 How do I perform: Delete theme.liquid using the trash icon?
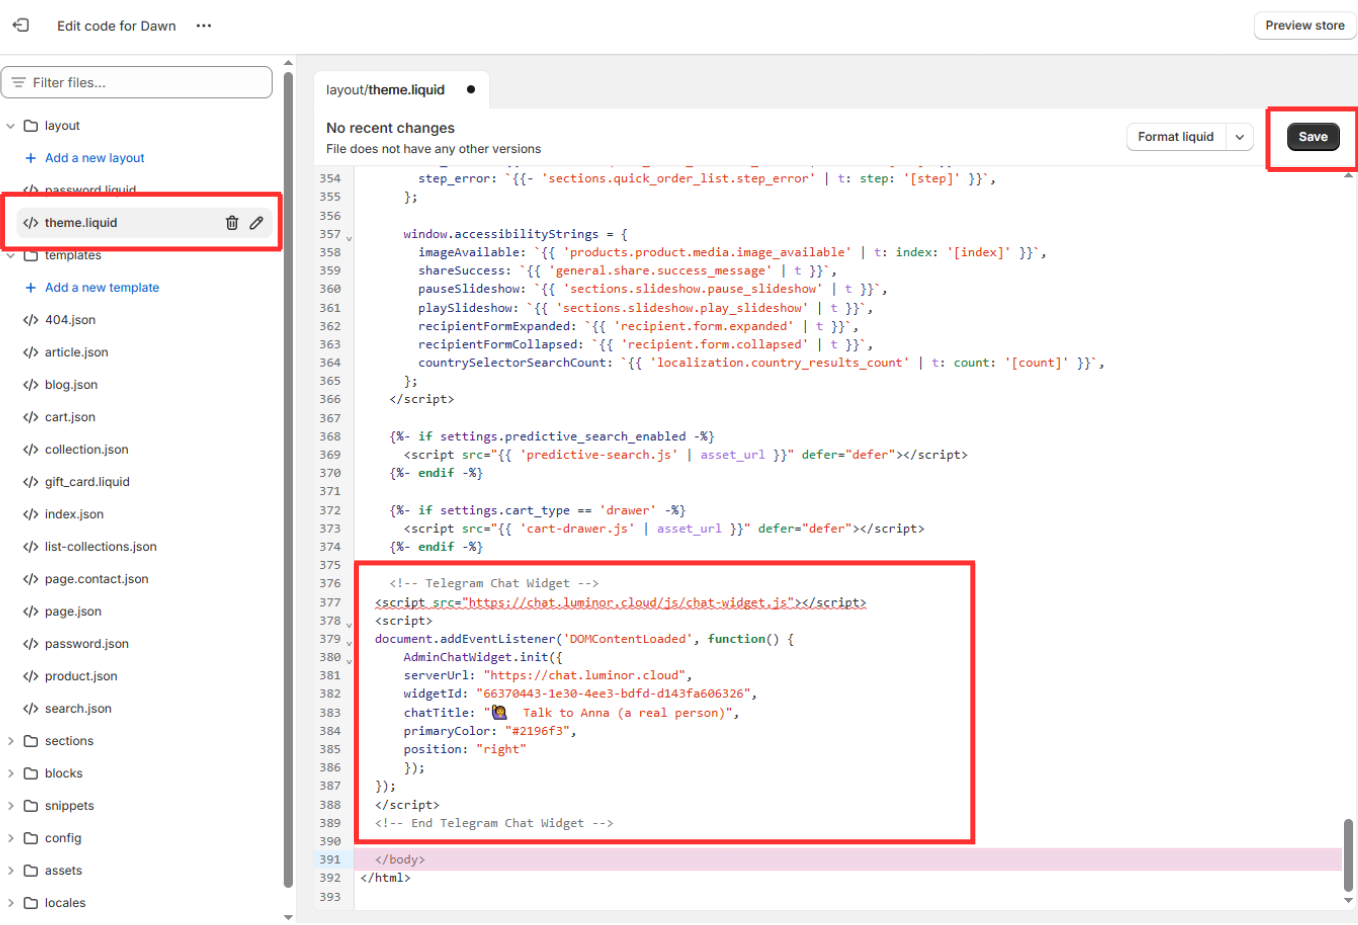click(x=232, y=222)
